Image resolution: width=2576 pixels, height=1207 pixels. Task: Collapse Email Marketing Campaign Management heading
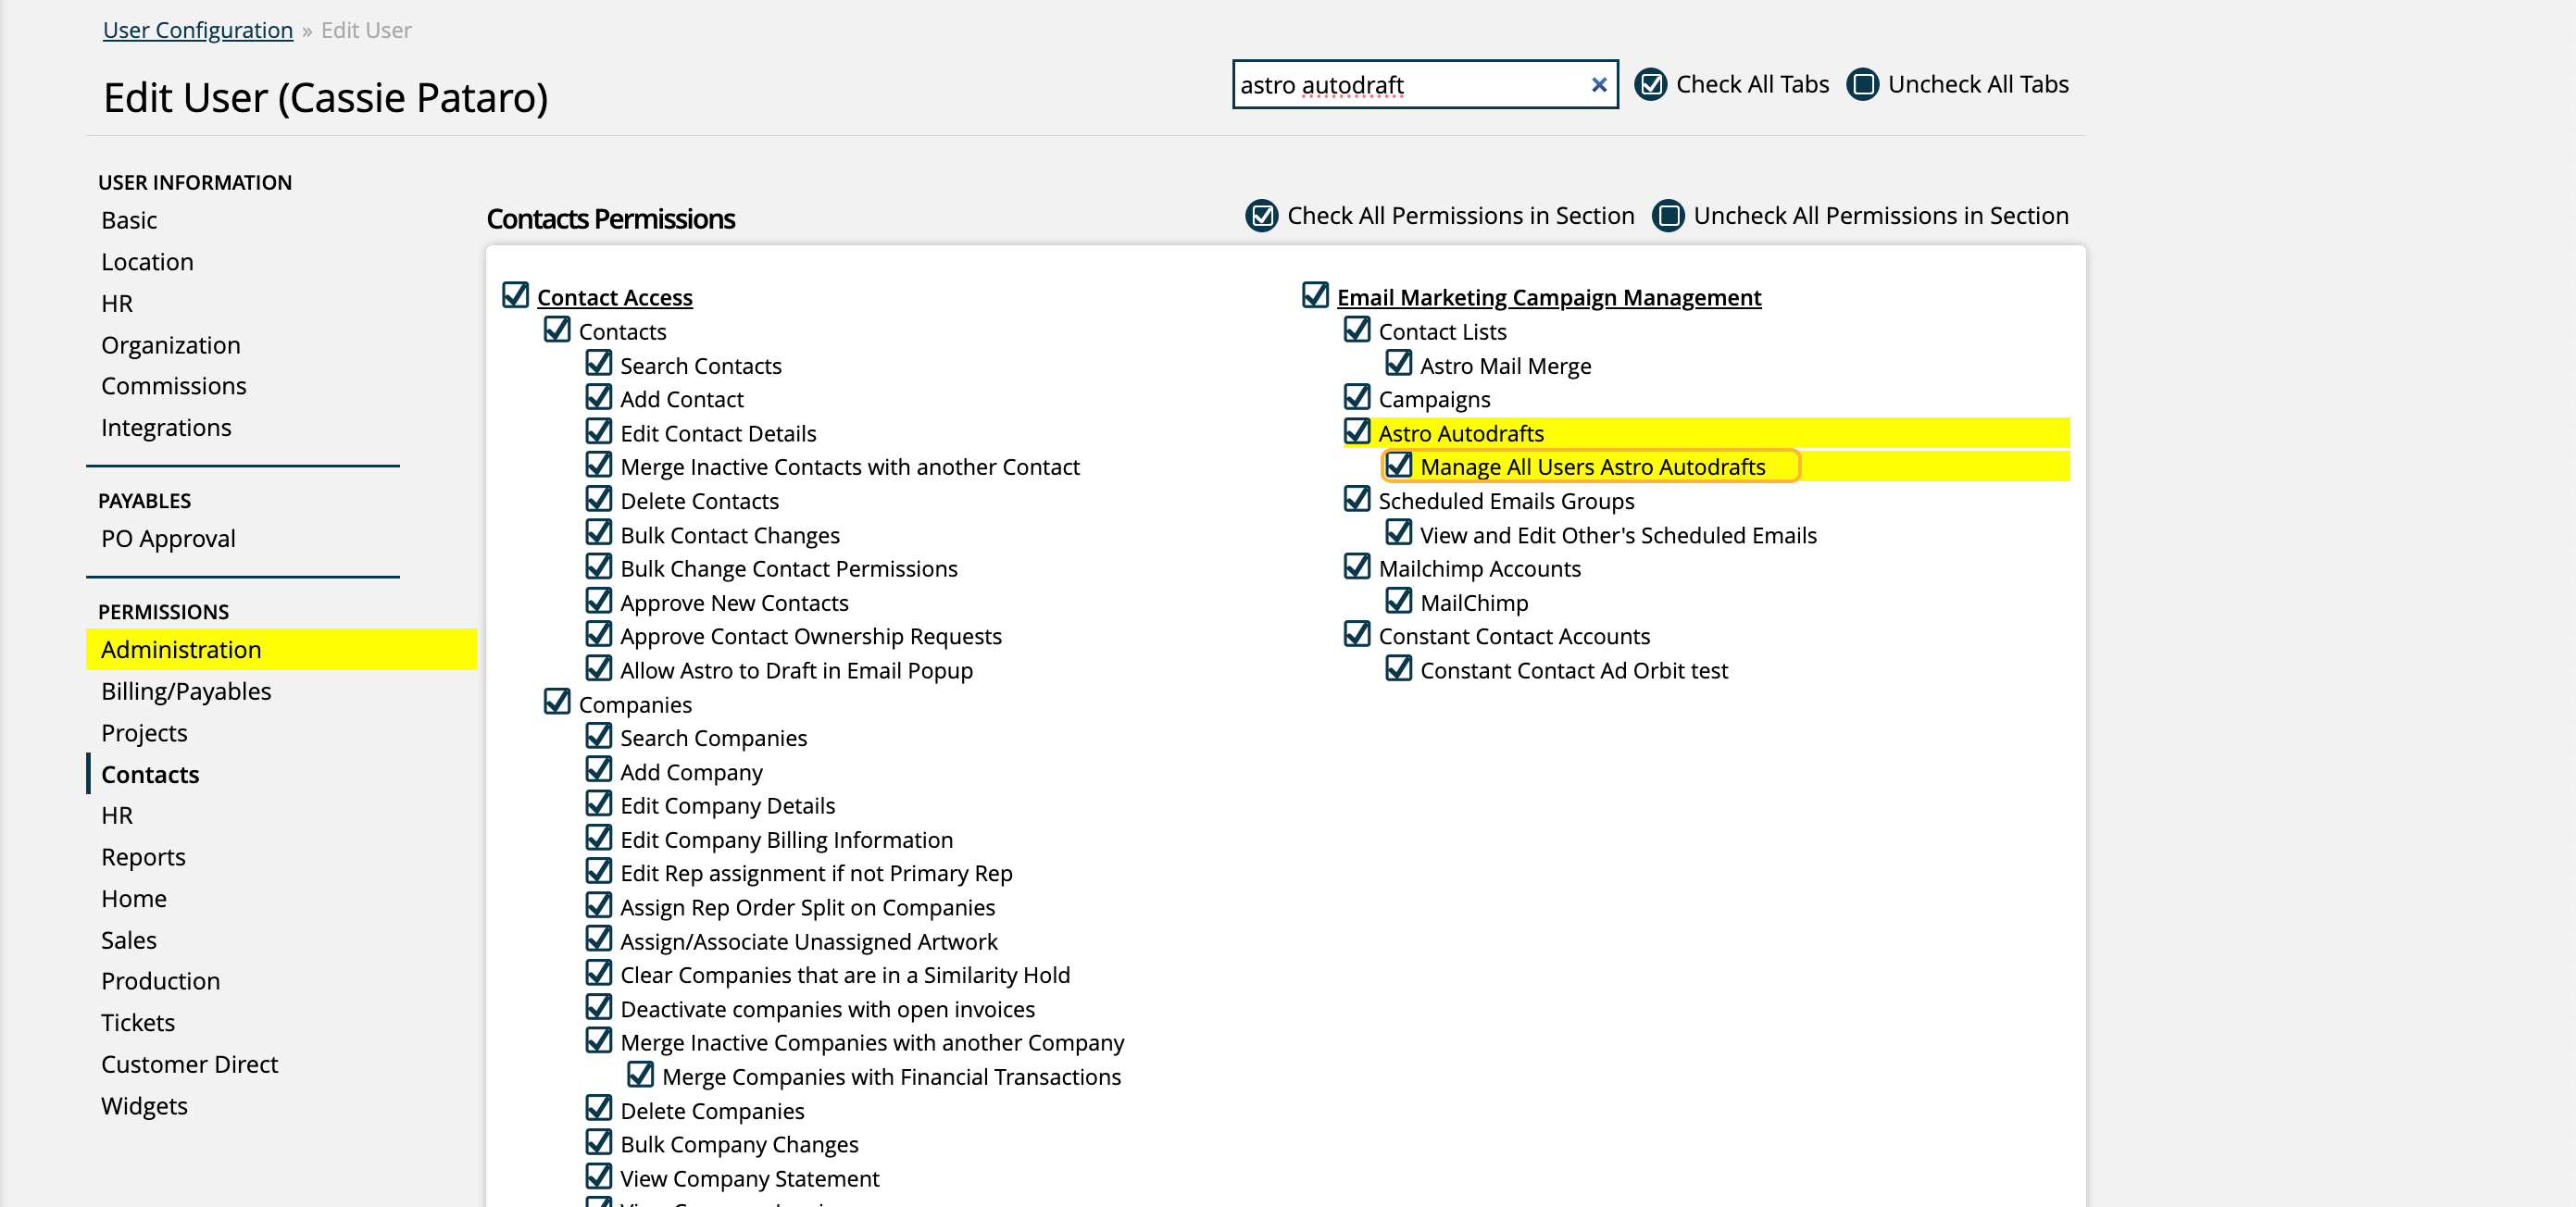tap(1548, 297)
